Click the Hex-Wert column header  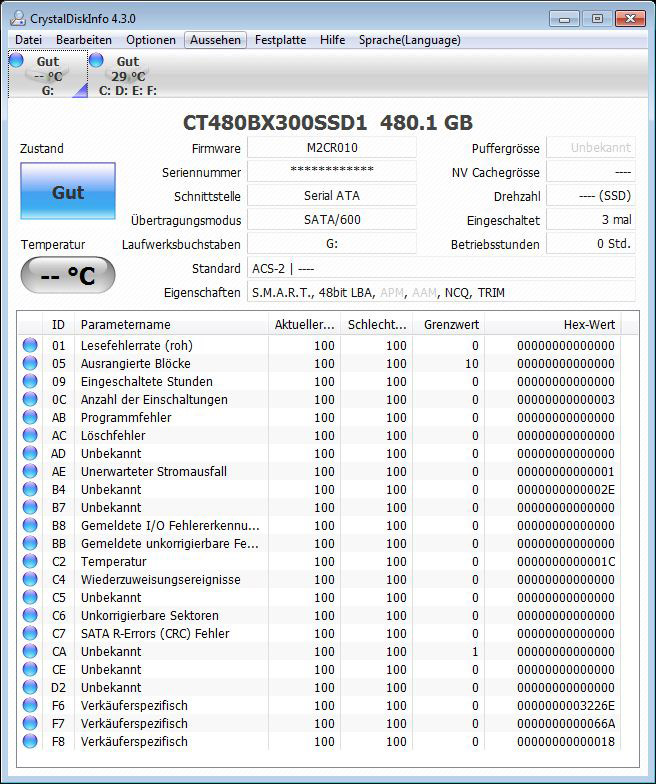pos(553,324)
